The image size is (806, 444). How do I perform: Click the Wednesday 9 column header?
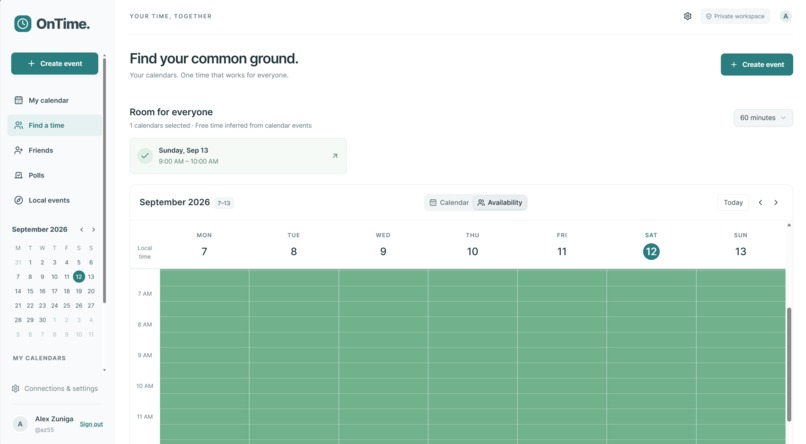(x=383, y=246)
